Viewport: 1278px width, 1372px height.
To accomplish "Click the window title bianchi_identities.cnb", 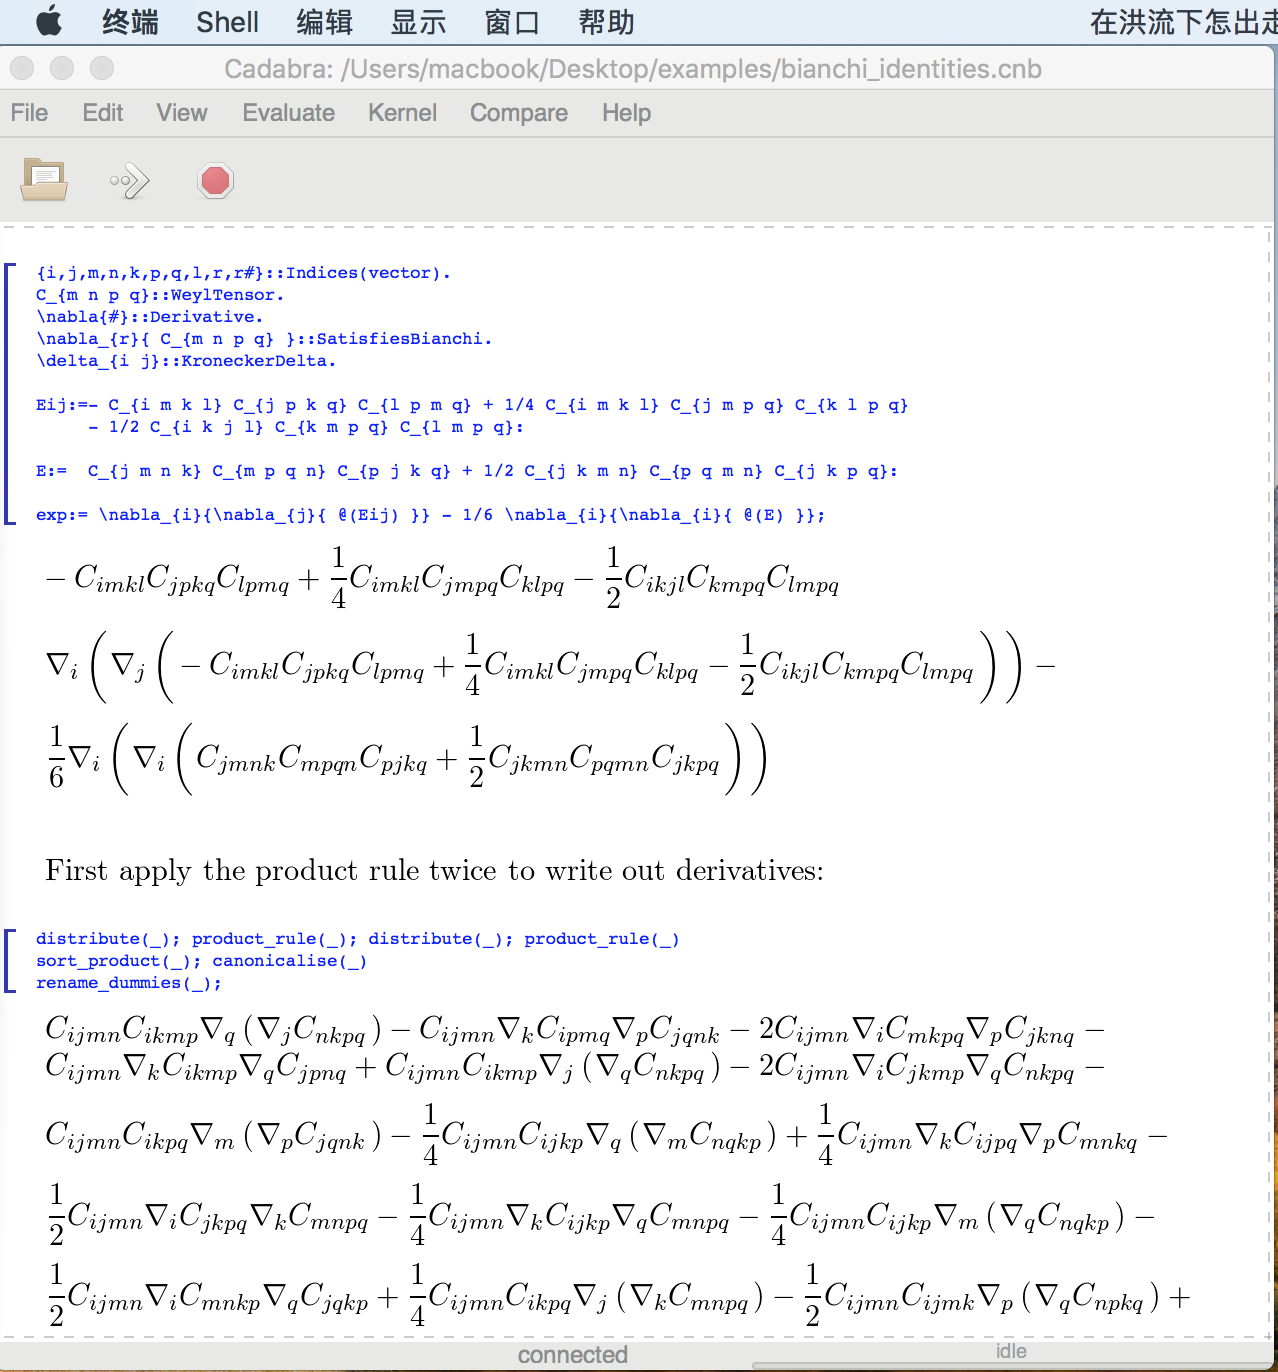I will click(633, 69).
